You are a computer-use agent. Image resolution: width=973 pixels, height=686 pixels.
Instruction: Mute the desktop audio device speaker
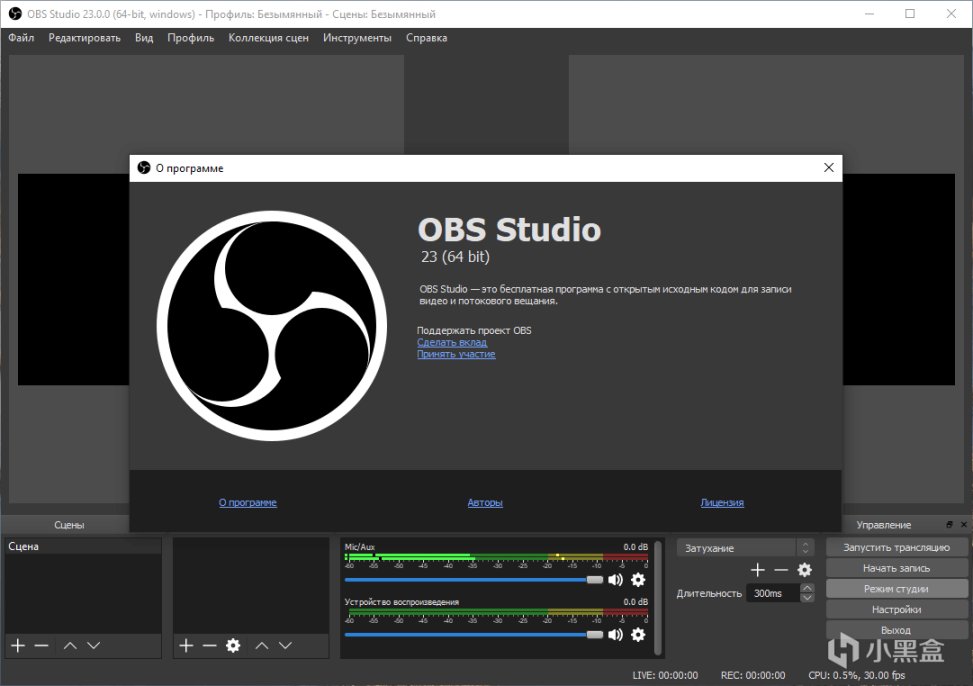615,634
